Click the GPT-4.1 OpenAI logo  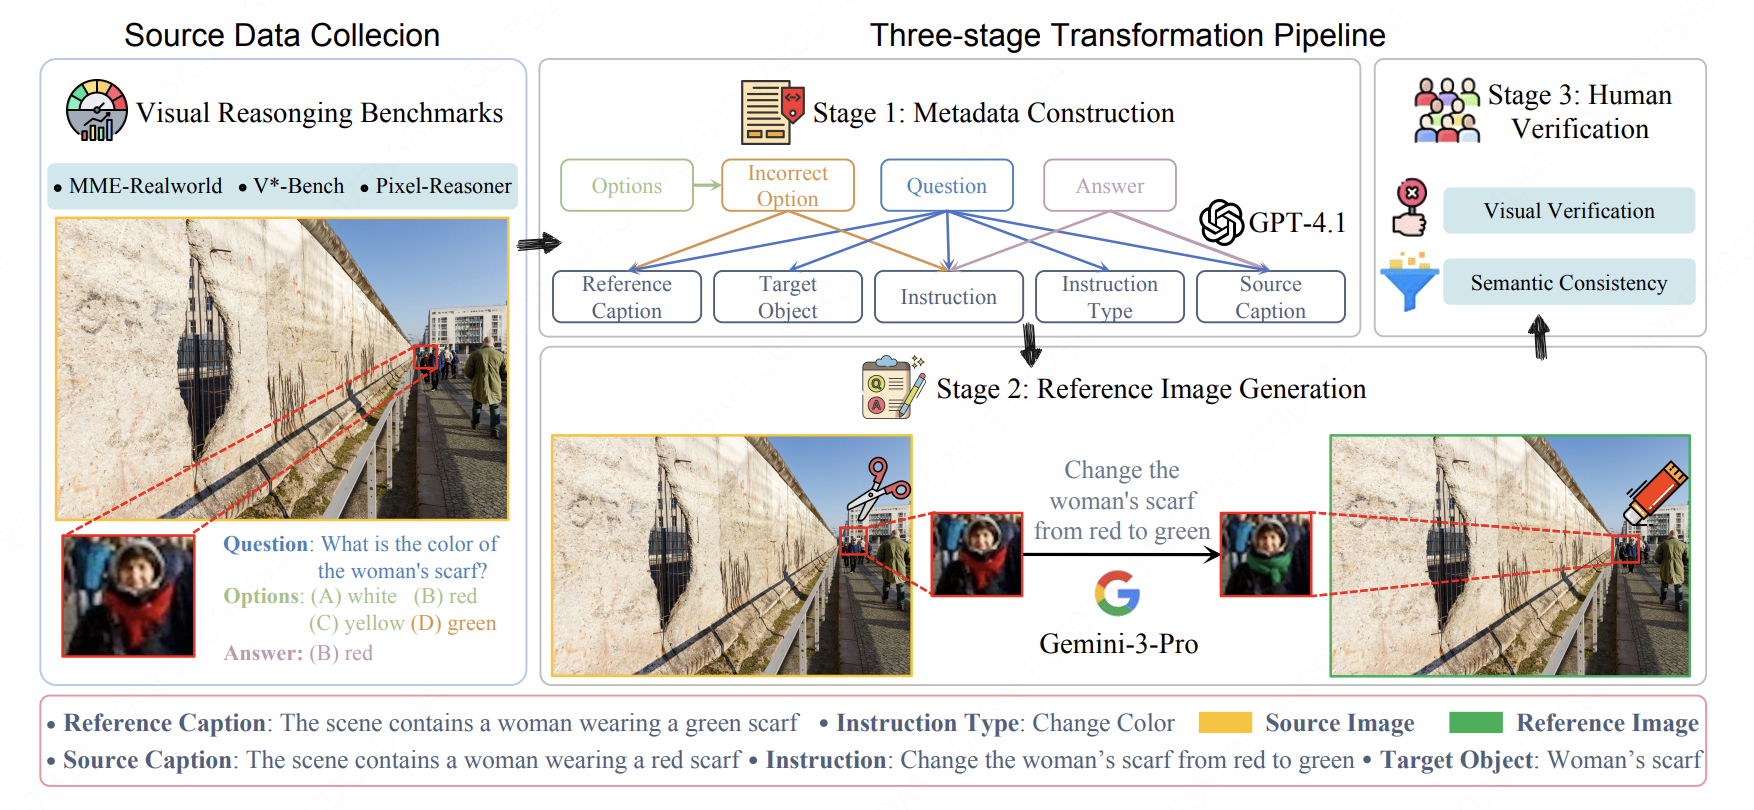point(1221,222)
